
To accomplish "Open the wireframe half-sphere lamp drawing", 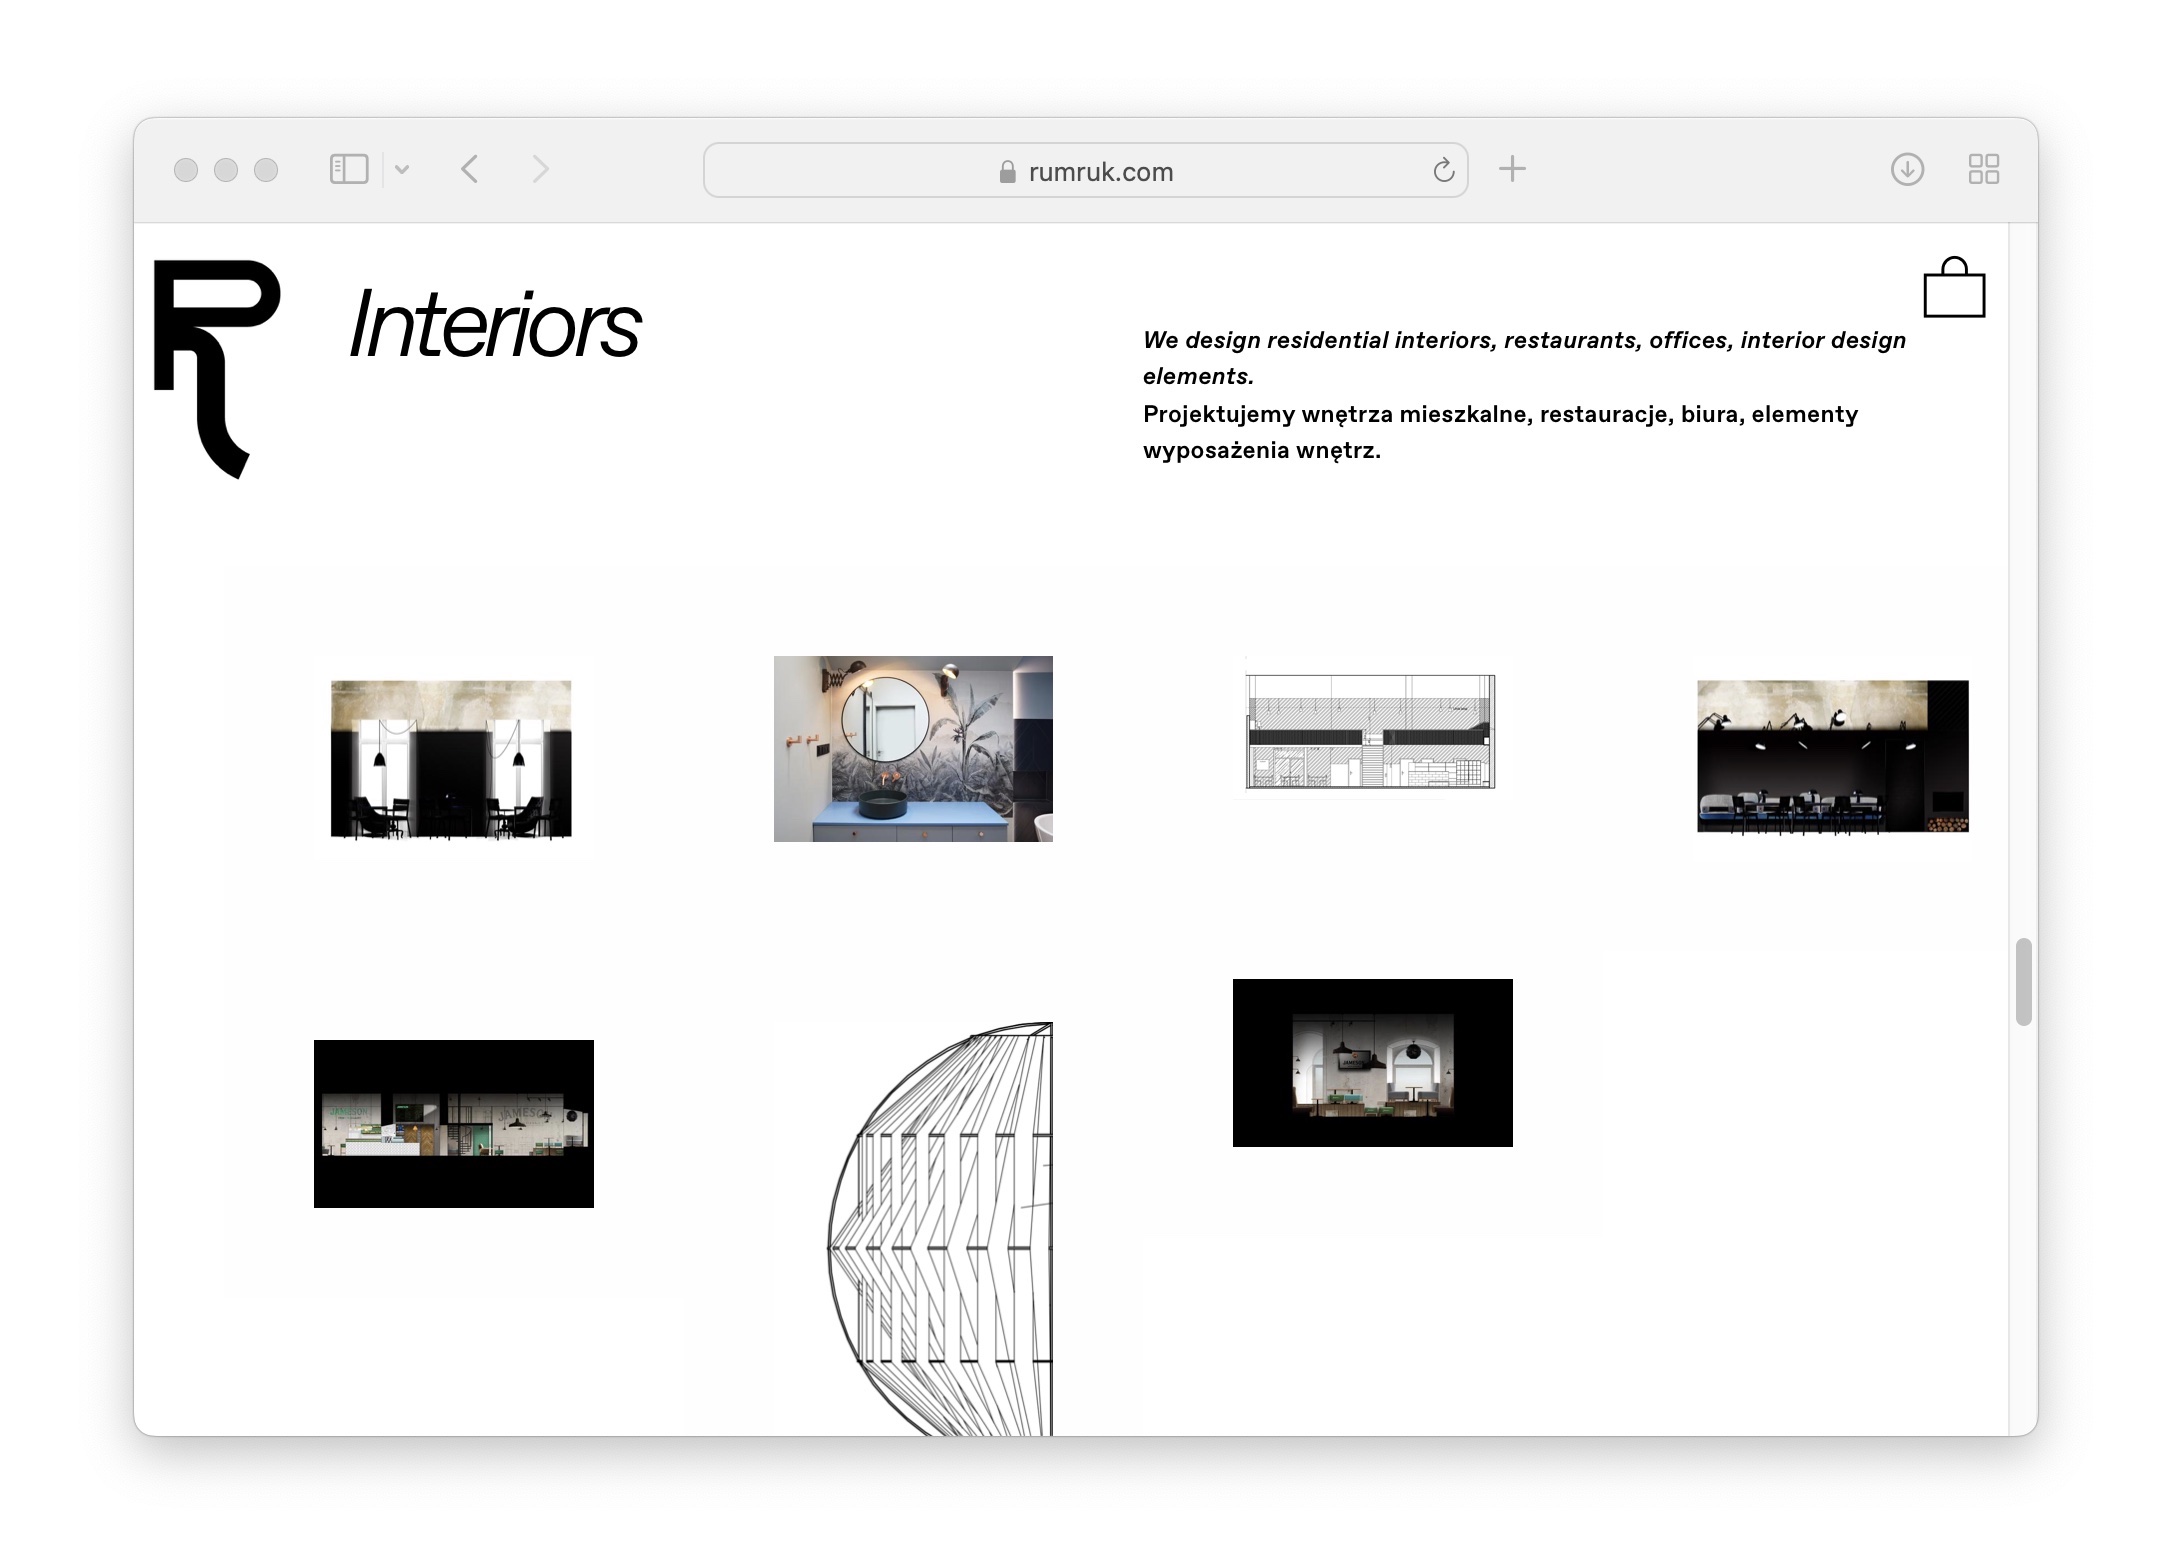I will click(940, 1228).
